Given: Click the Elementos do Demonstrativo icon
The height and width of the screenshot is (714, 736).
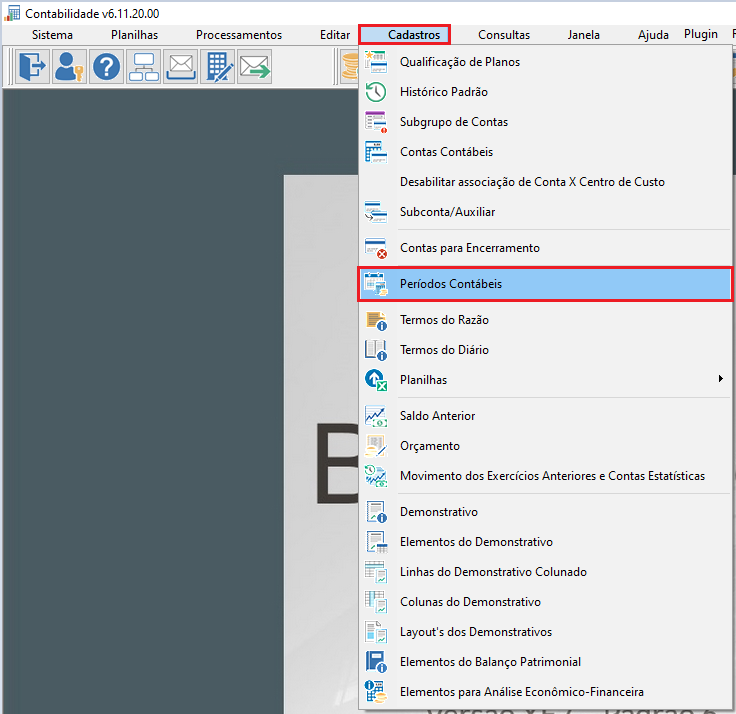Looking at the screenshot, I should (376, 542).
